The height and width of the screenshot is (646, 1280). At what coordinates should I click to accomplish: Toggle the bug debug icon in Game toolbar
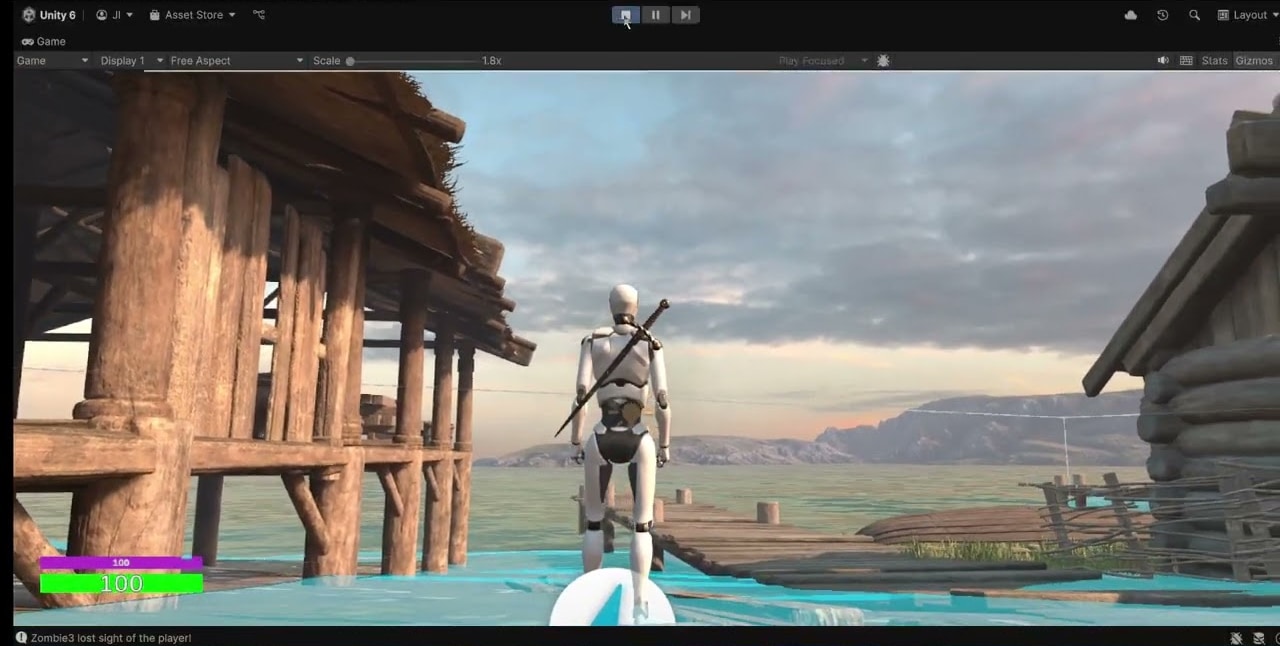point(883,61)
